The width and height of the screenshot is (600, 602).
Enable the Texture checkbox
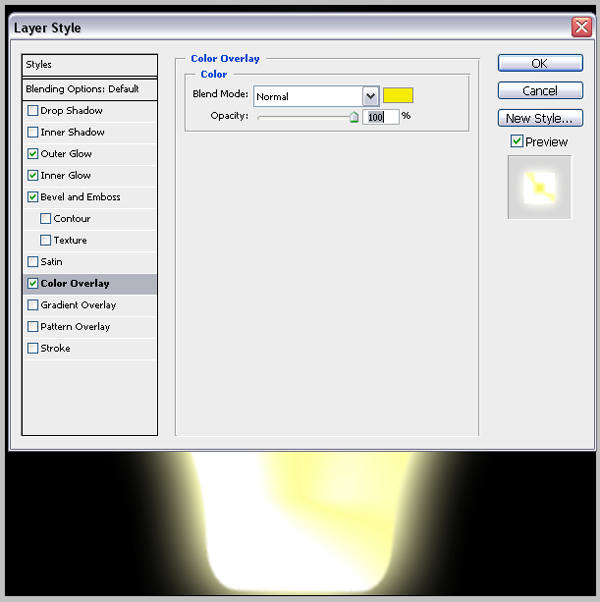(45, 240)
